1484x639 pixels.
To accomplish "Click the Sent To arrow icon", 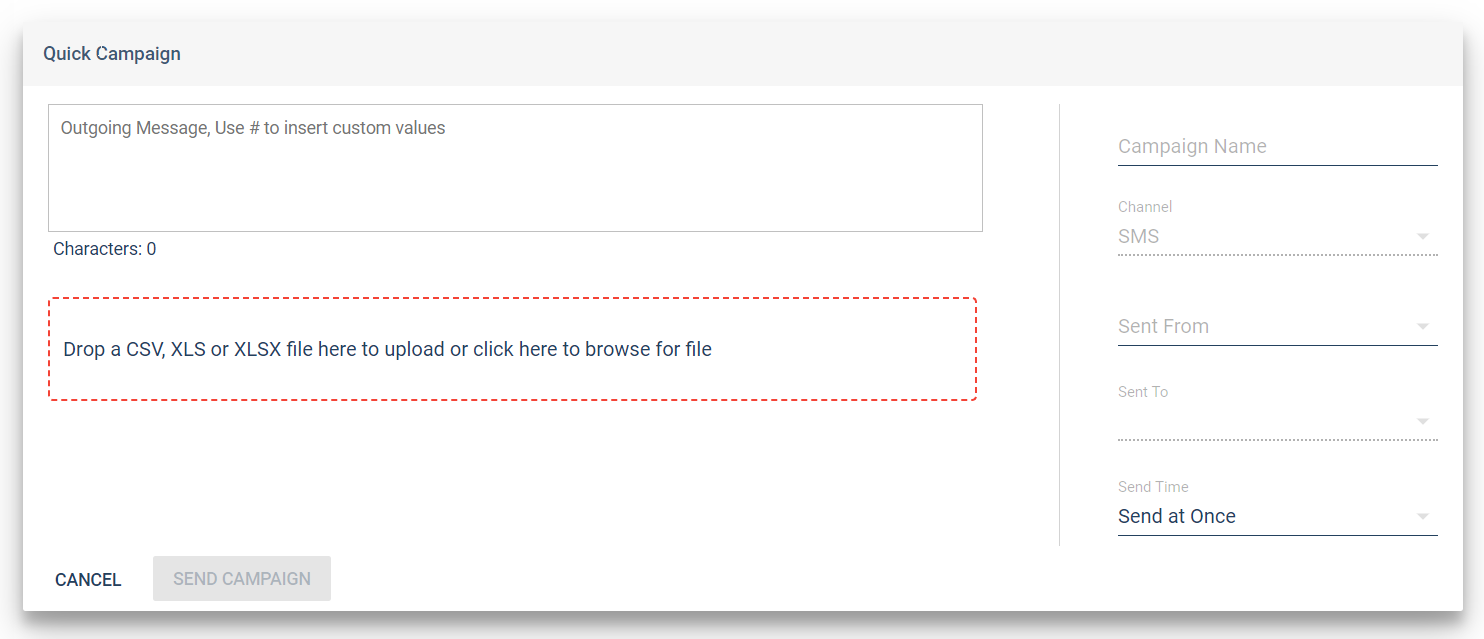I will pyautogui.click(x=1423, y=421).
